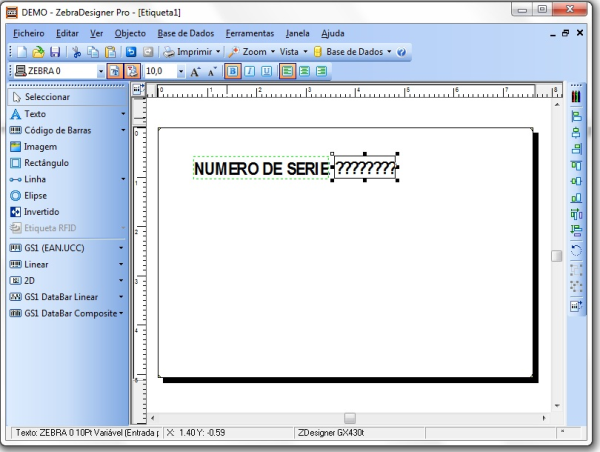600x452 pixels.
Task: Click the Cut scissors icon
Action: point(76,51)
